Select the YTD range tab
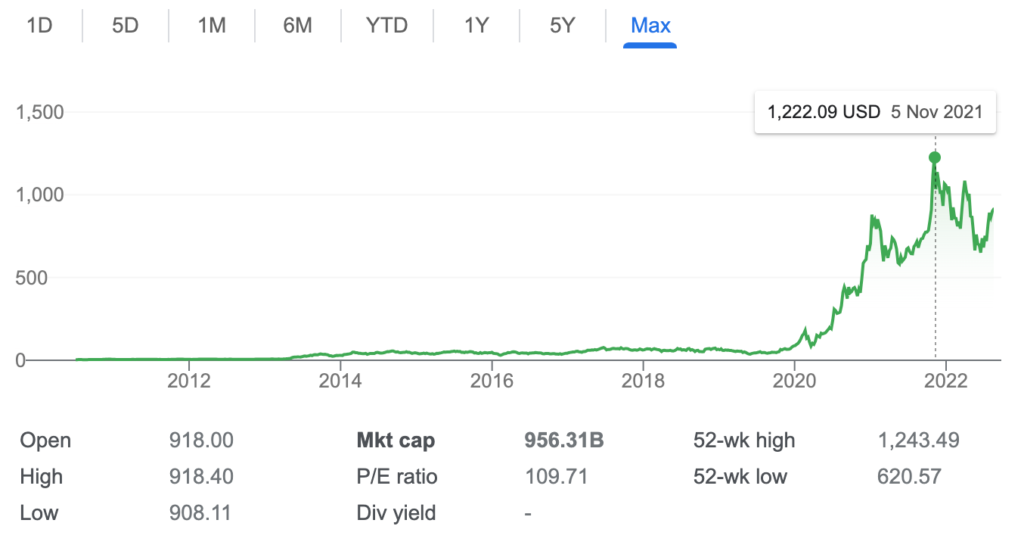The width and height of the screenshot is (1024, 548). [387, 25]
